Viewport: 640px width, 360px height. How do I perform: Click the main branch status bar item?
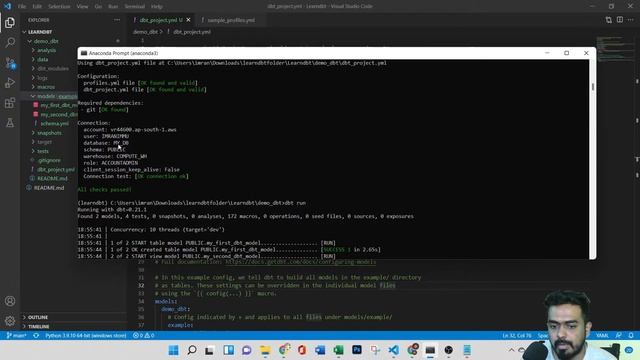pyautogui.click(x=17, y=336)
